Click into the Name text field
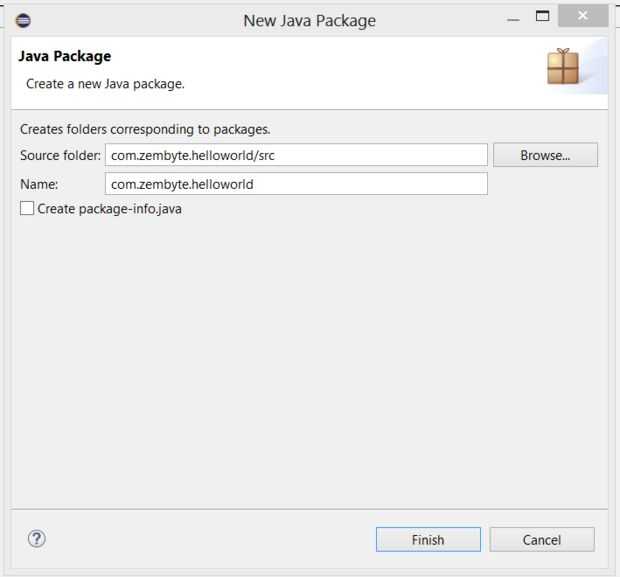 coord(296,184)
